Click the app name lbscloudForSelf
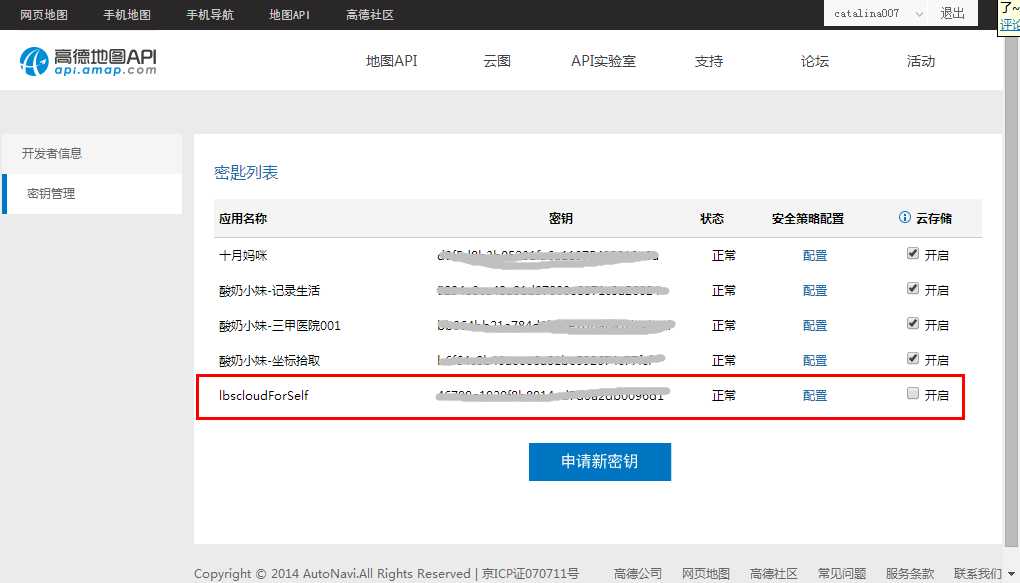Screen dimensions: 1020x583 [x=263, y=395]
